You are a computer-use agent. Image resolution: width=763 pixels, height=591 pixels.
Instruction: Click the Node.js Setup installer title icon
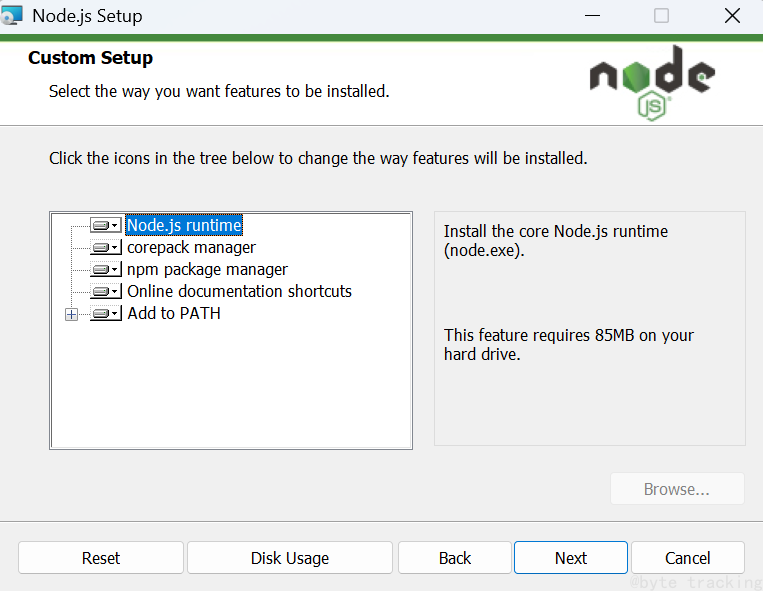[12, 15]
